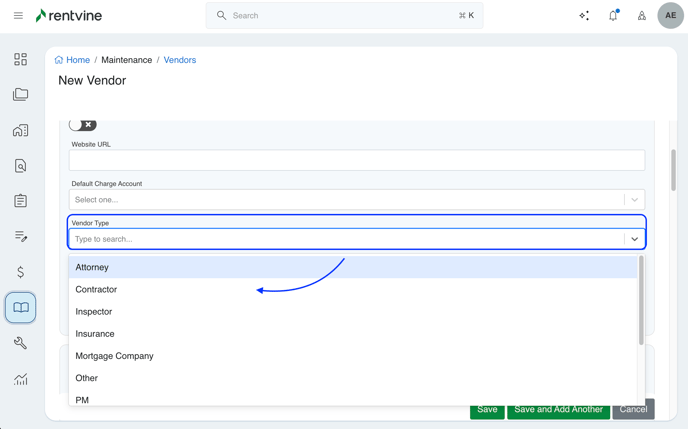Open the dashboard grid icon in sidebar
This screenshot has height=429, width=688.
(x=20, y=60)
